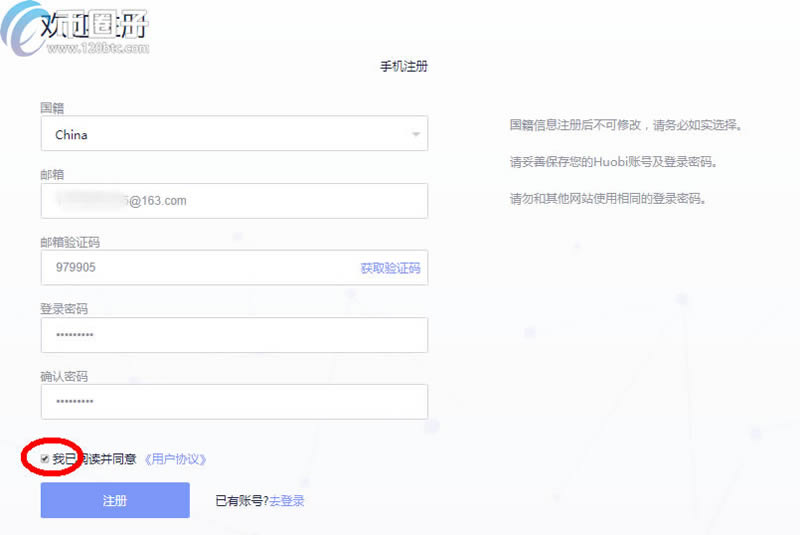Click the arrow on the China combo box
This screenshot has height=535, width=800.
(416, 135)
